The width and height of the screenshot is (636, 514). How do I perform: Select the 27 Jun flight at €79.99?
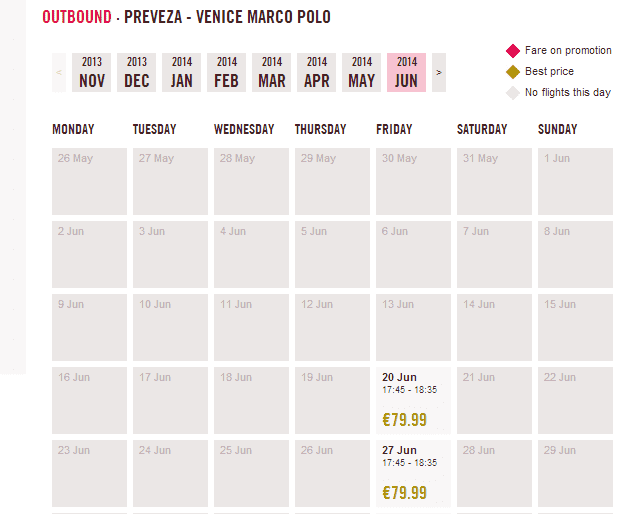(x=413, y=473)
